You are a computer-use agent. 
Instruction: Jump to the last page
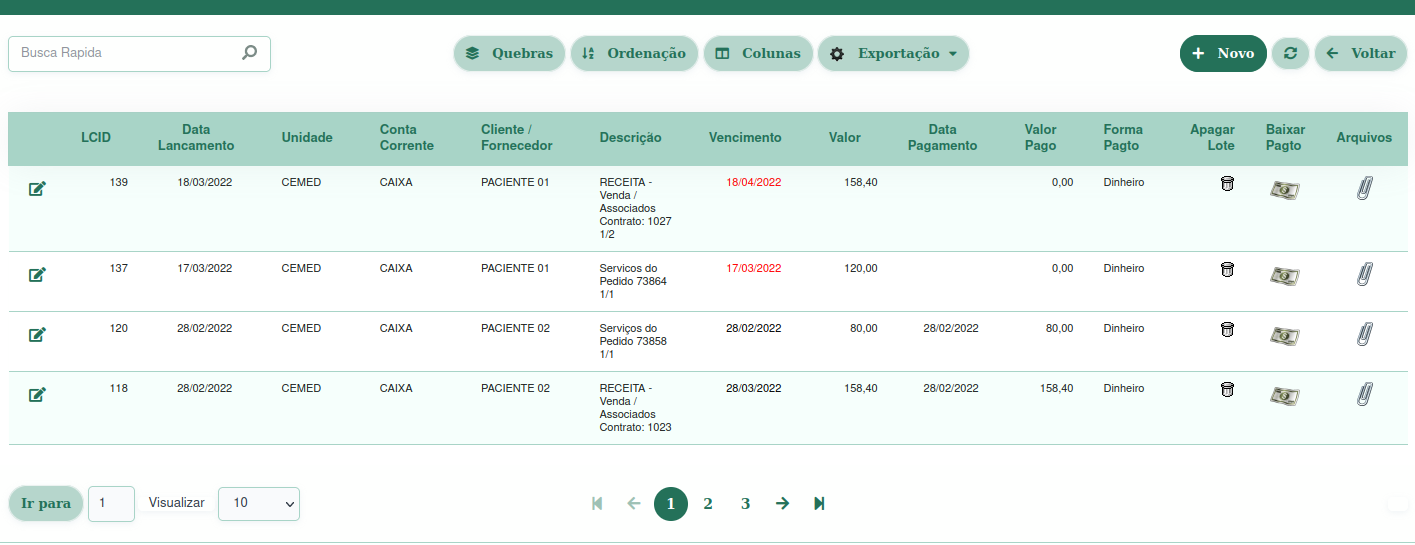[819, 504]
